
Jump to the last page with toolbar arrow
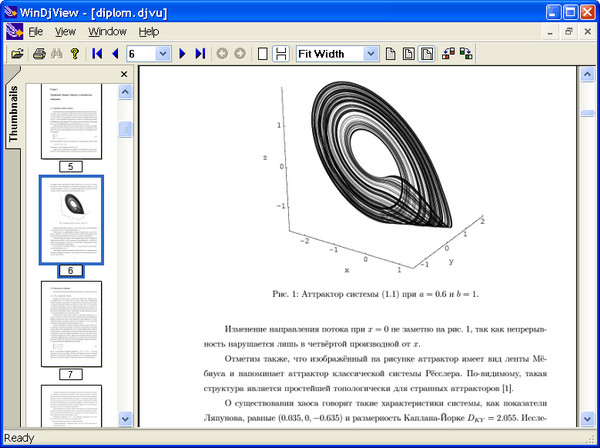(200, 53)
